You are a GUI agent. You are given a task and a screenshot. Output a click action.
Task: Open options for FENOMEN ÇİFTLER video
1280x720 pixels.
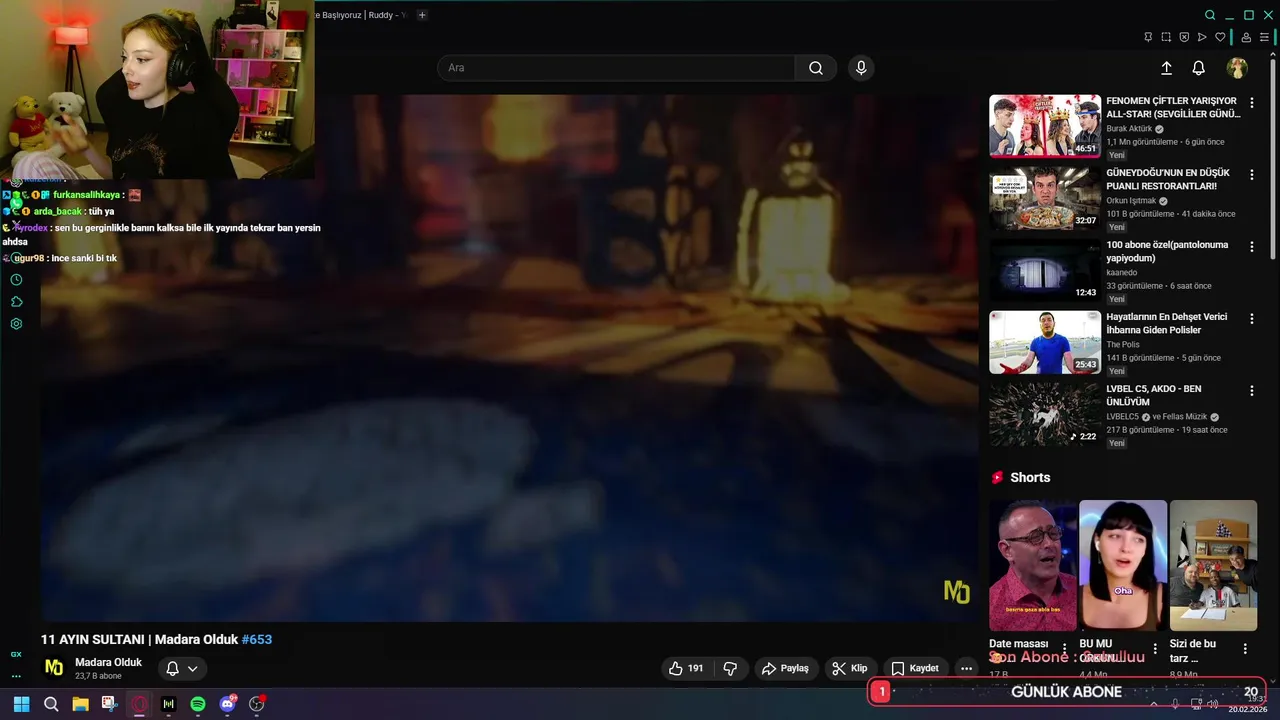click(x=1251, y=102)
